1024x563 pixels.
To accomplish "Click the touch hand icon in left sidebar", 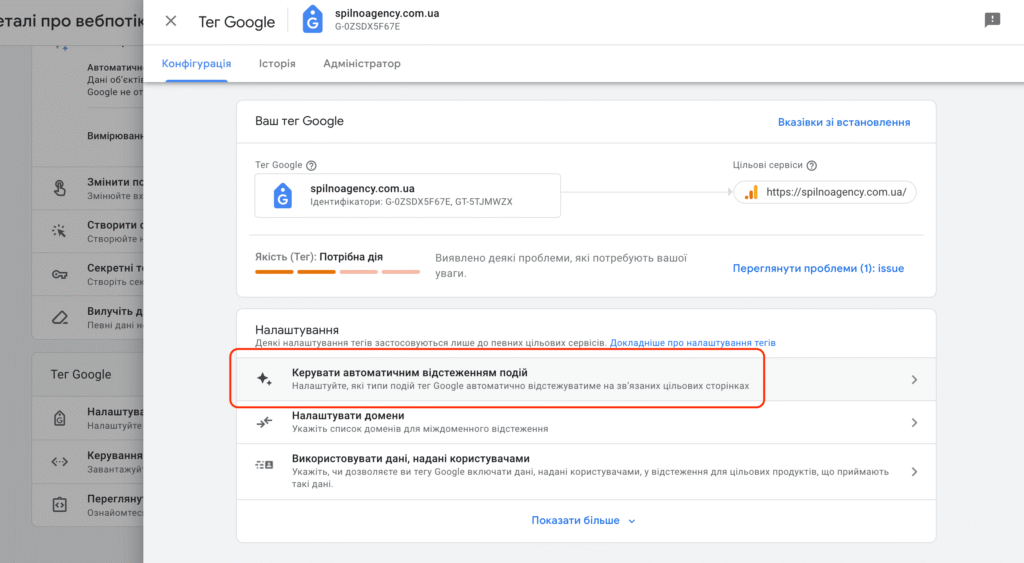I will [x=59, y=188].
